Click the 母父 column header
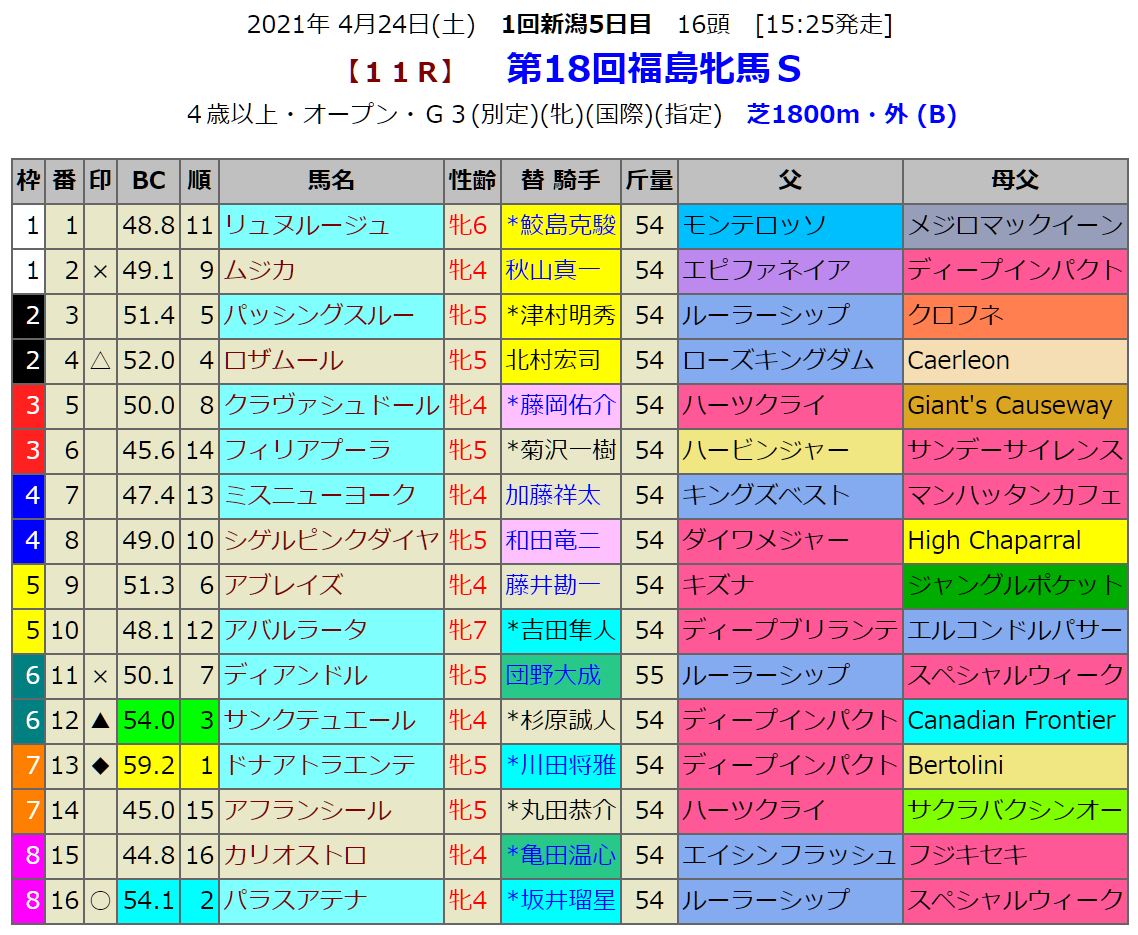Image resolution: width=1138 pixels, height=935 pixels. coord(1015,181)
